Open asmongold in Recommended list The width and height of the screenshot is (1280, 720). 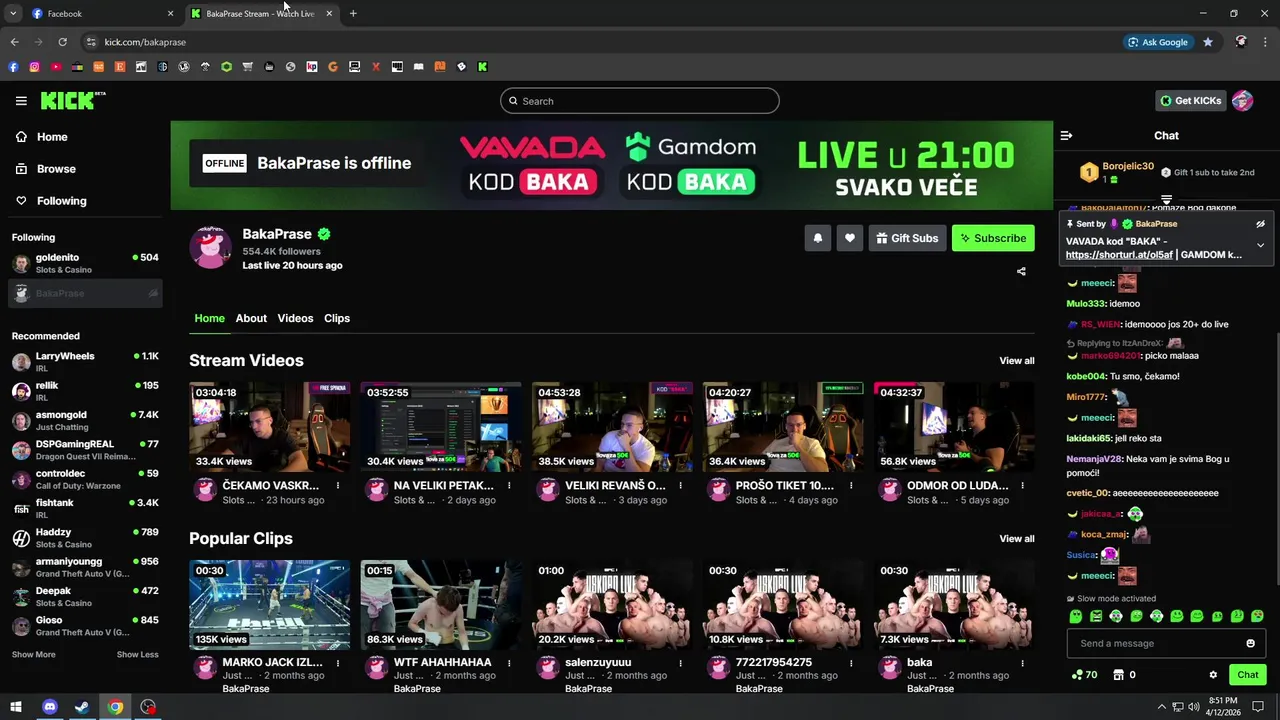click(x=85, y=420)
